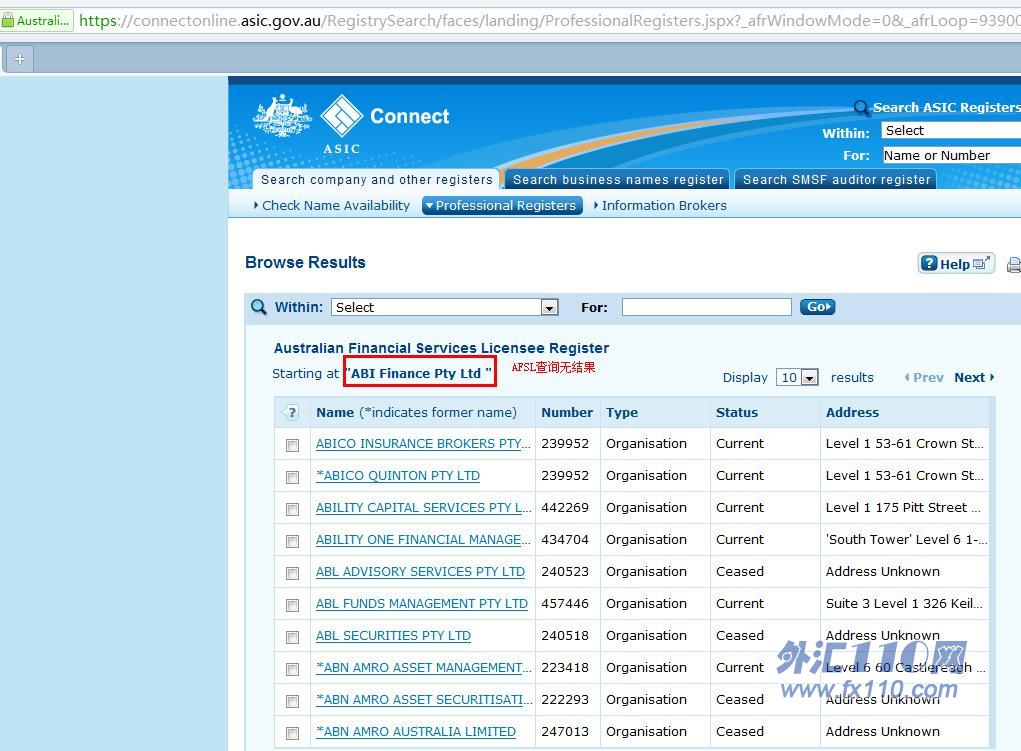Tick checkbox for *ABN AMRO ASSET SECURITISATI
Screen dimensions: 1021x751
point(292,700)
